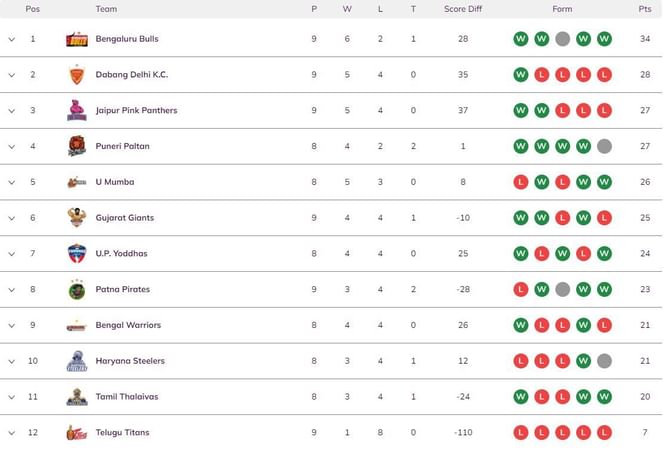Expand the Bengaluru Bulls row chevron
Viewport: 668px width, 450px height.
[12, 39]
